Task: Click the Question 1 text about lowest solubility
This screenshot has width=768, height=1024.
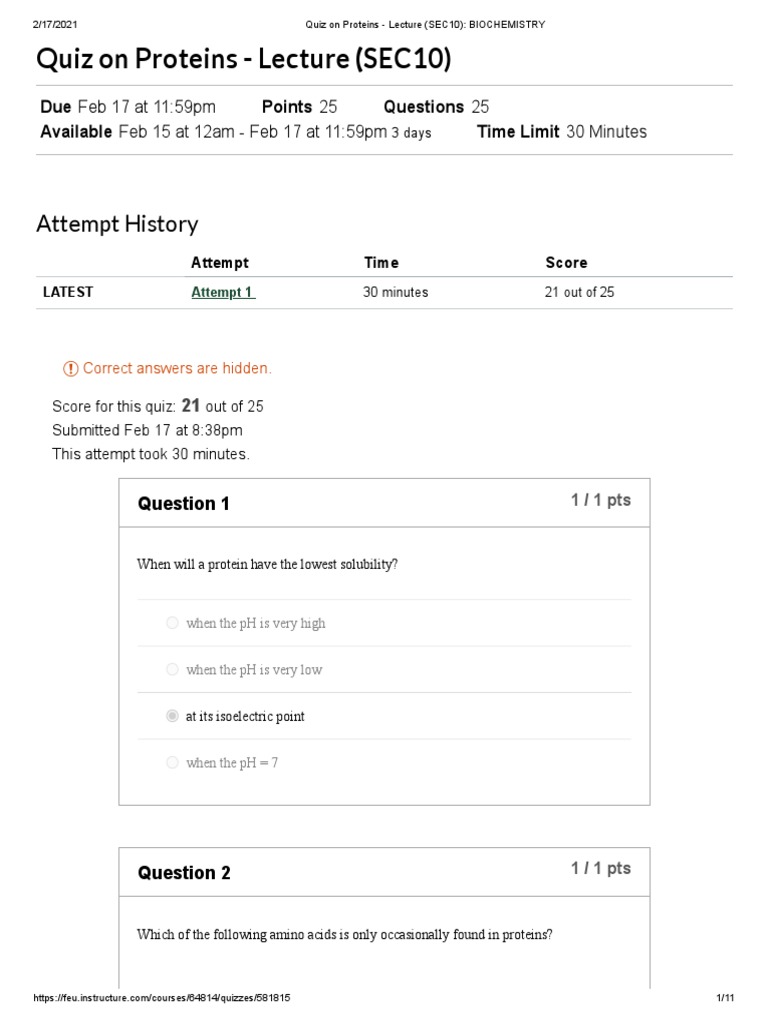Action: pyautogui.click(x=267, y=564)
